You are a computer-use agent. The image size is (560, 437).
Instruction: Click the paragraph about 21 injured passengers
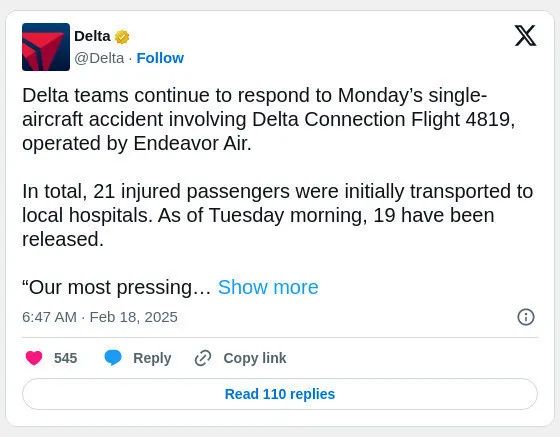pos(278,215)
